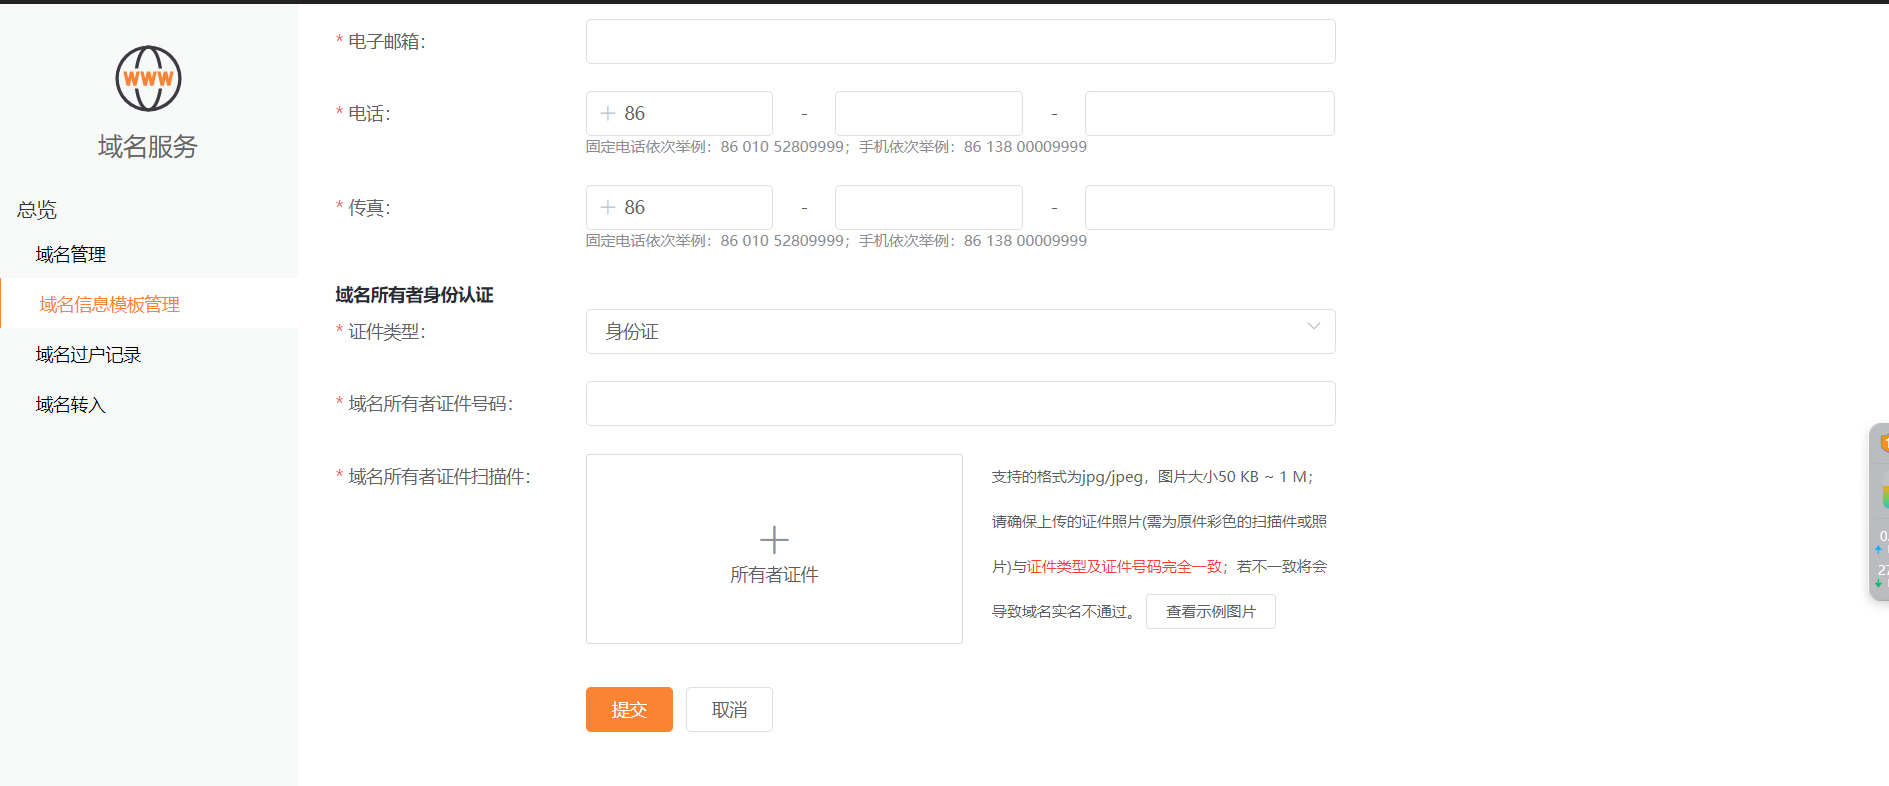Click the last 传真 number field
Image resolution: width=1889 pixels, height=786 pixels.
pos(1209,208)
